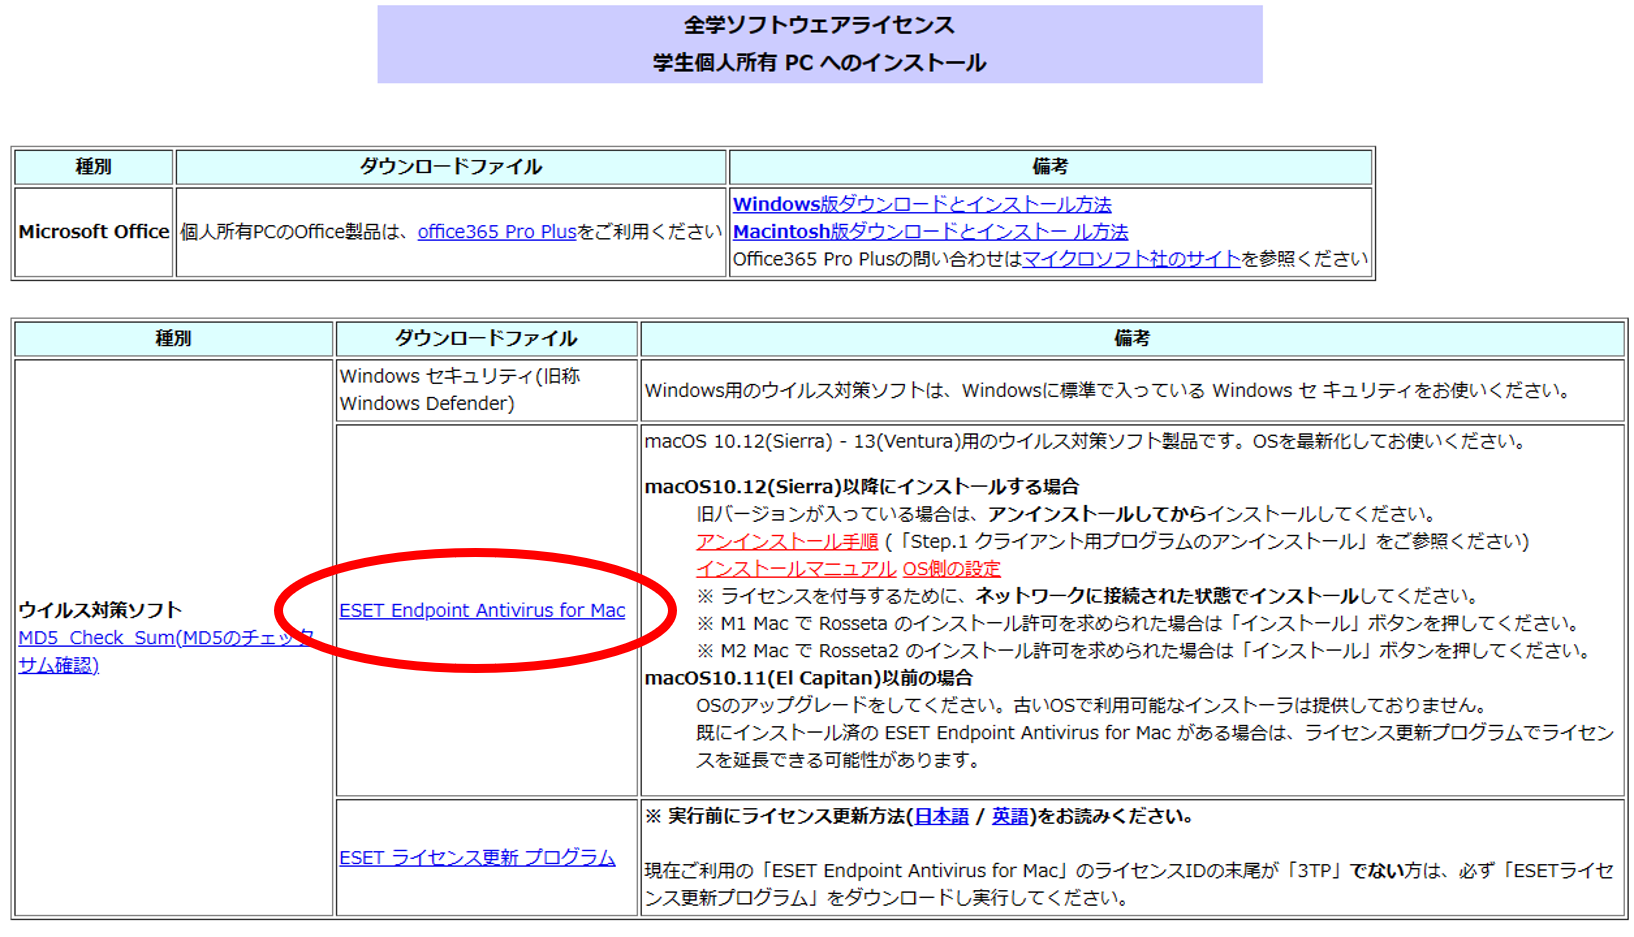Click the macOS10.12(Sierra)以降 heading text
The width and height of the screenshot is (1634, 937).
coord(862,487)
